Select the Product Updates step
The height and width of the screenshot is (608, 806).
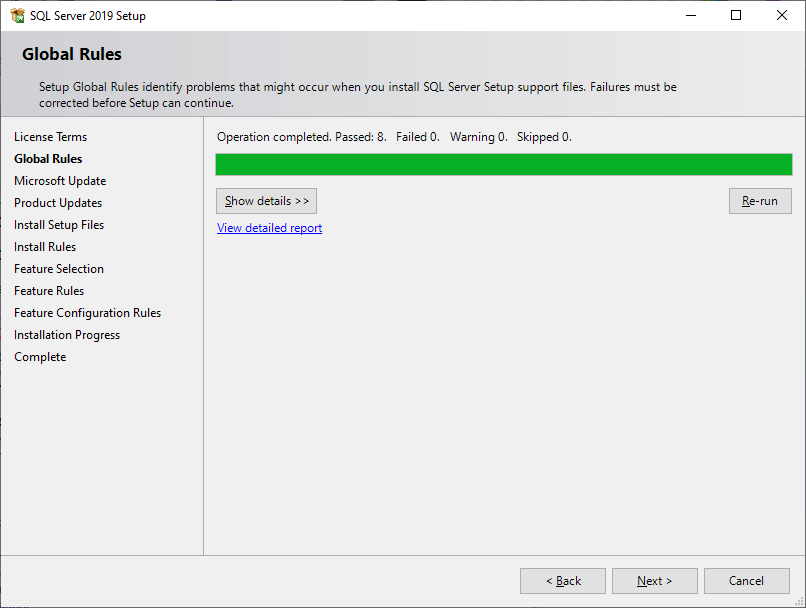(x=57, y=202)
